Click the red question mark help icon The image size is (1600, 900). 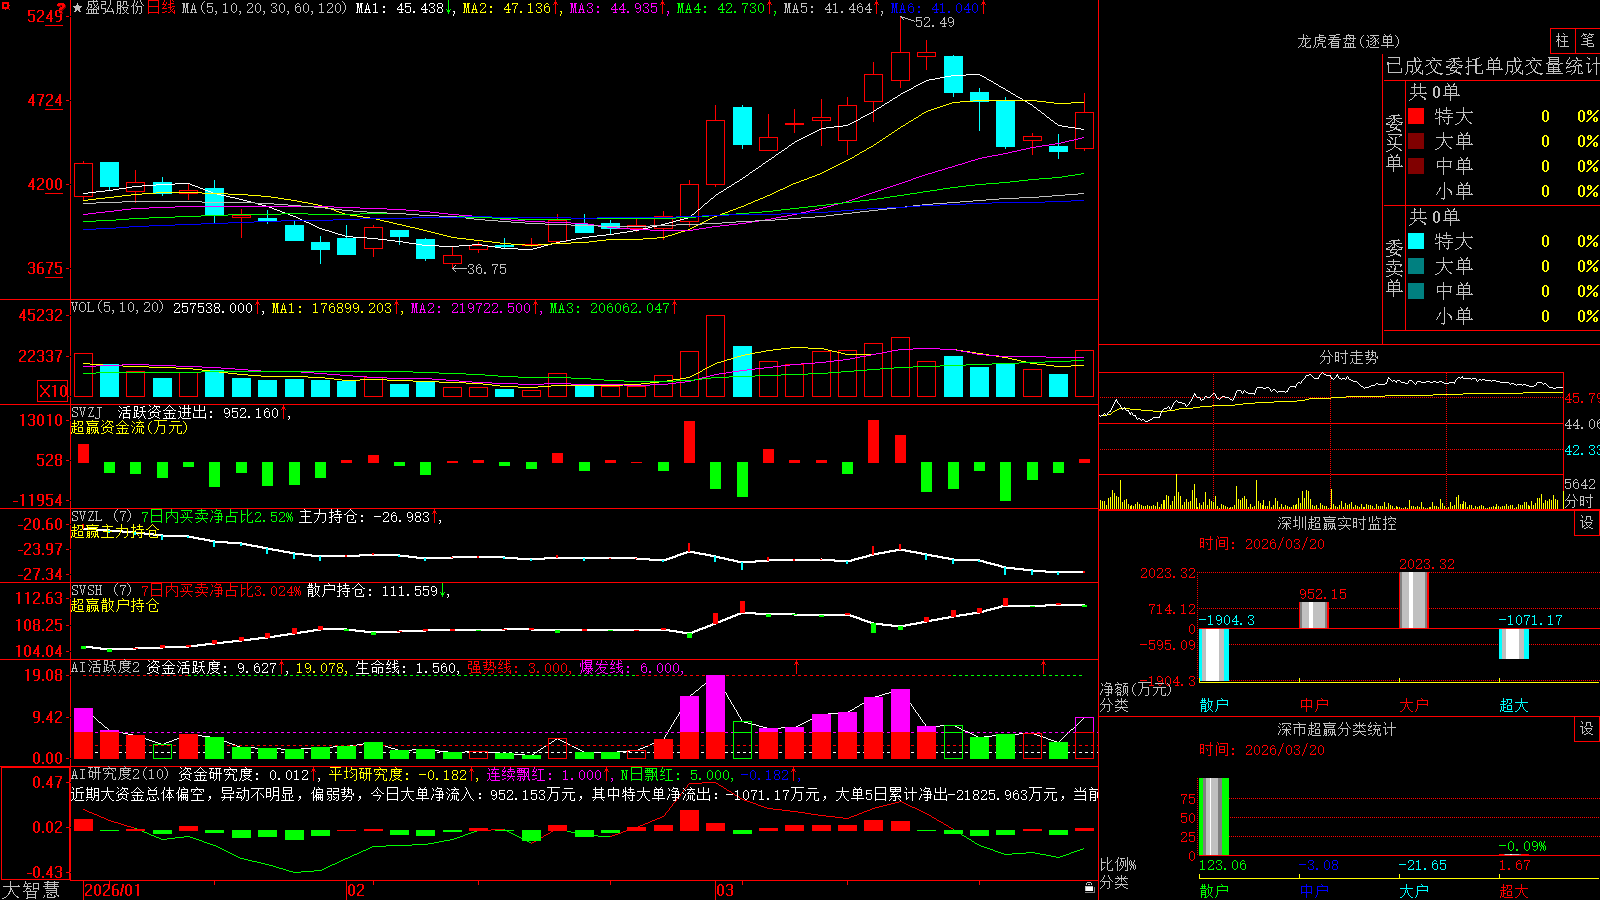pyautogui.click(x=62, y=7)
